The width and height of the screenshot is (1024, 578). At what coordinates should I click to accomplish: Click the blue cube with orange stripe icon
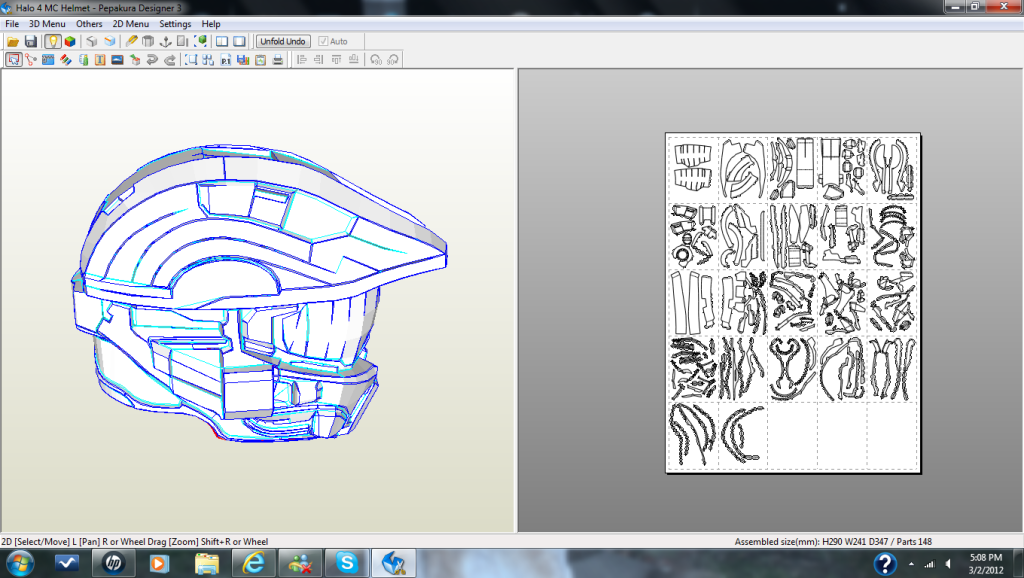pos(109,41)
